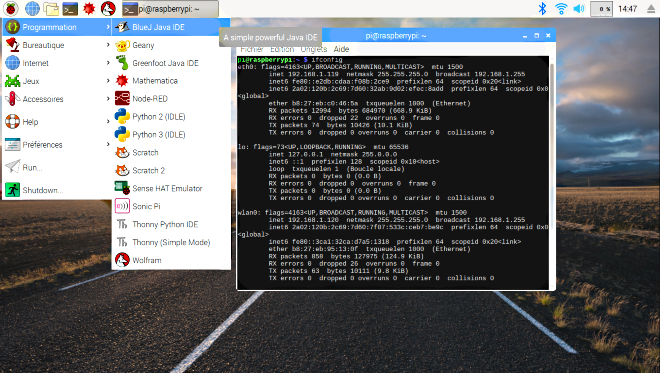
Task: Expand the Help submenu arrow
Action: pyautogui.click(x=108, y=121)
